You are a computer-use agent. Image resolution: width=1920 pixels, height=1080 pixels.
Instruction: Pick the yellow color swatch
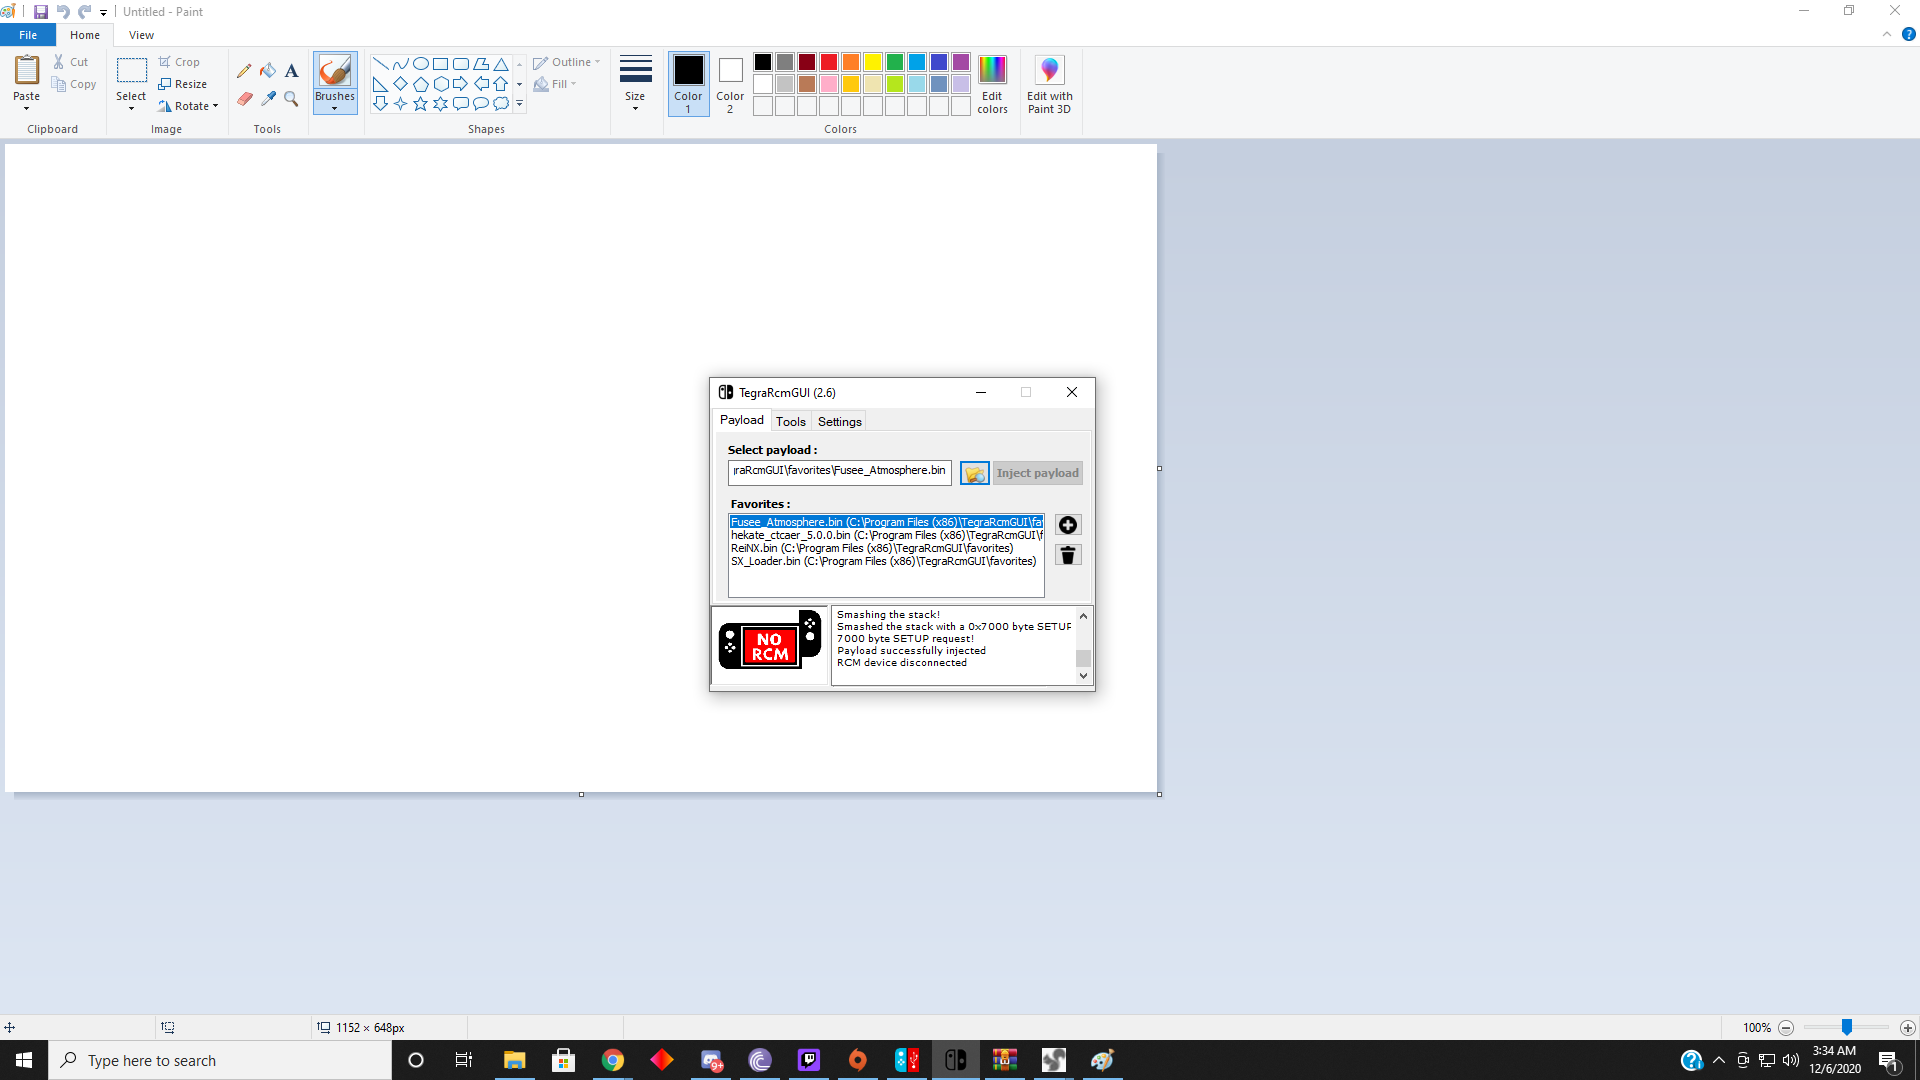(x=873, y=62)
